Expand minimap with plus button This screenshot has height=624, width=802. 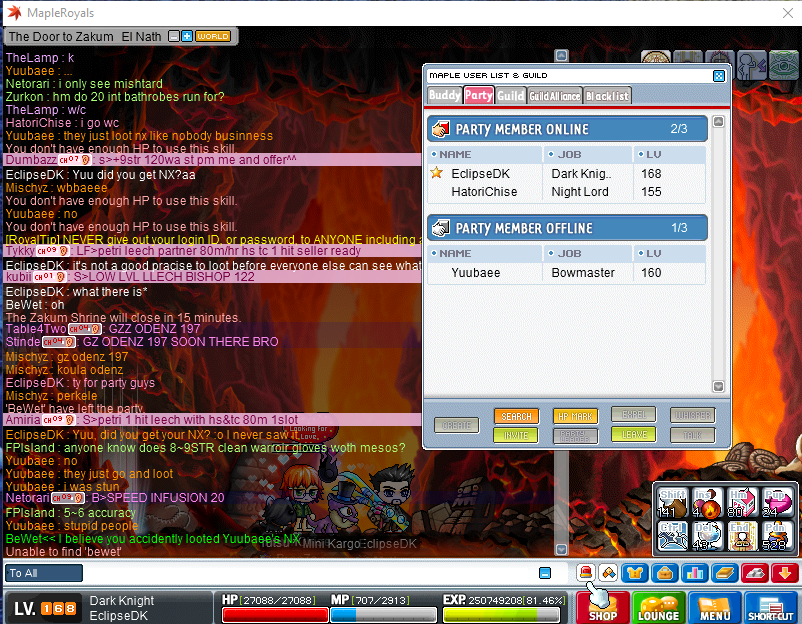(187, 36)
